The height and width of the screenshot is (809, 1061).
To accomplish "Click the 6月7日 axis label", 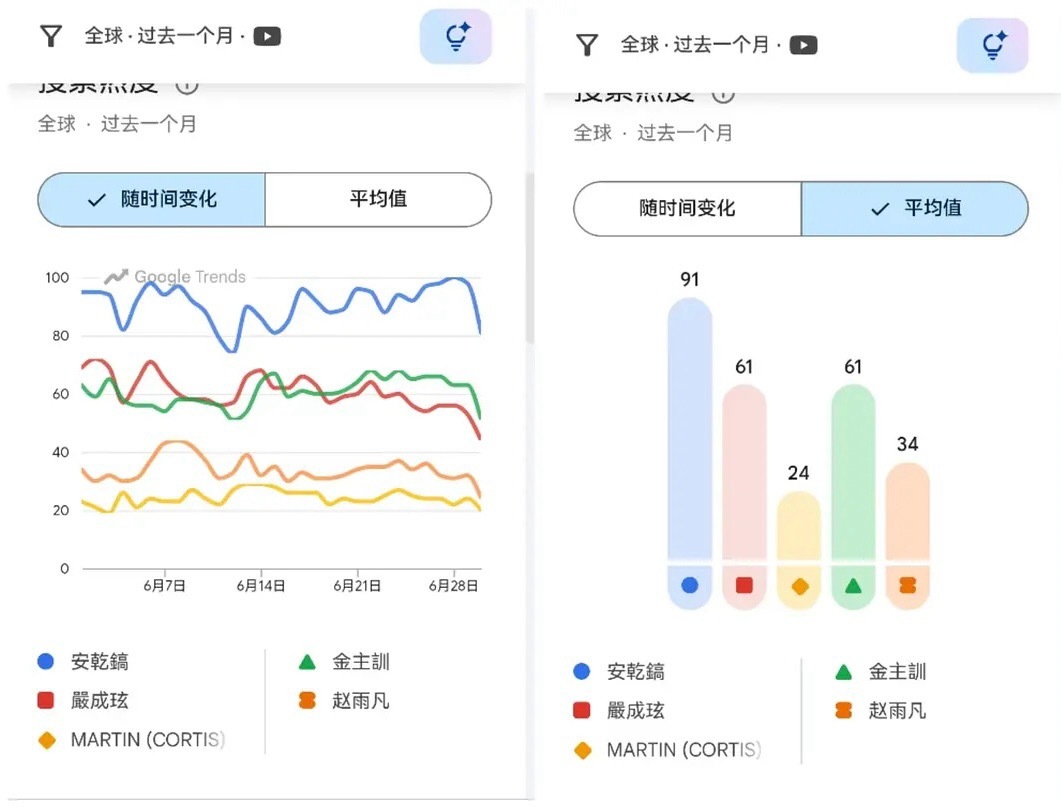I will tap(164, 586).
